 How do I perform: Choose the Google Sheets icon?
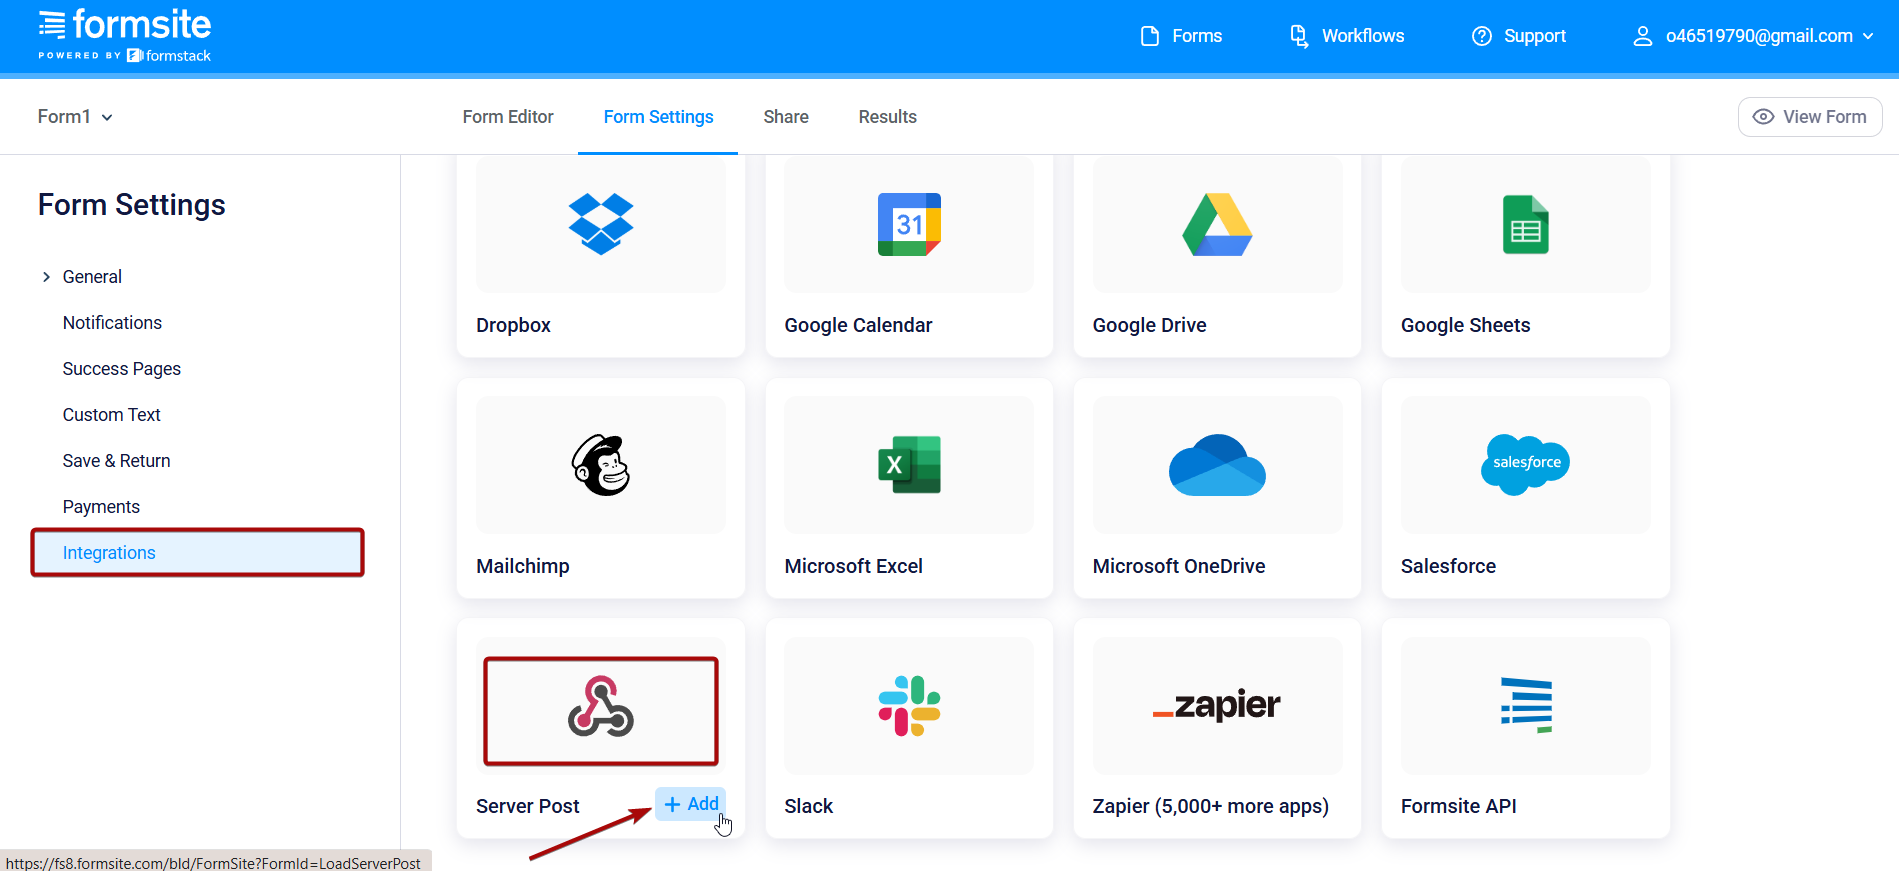tap(1525, 224)
